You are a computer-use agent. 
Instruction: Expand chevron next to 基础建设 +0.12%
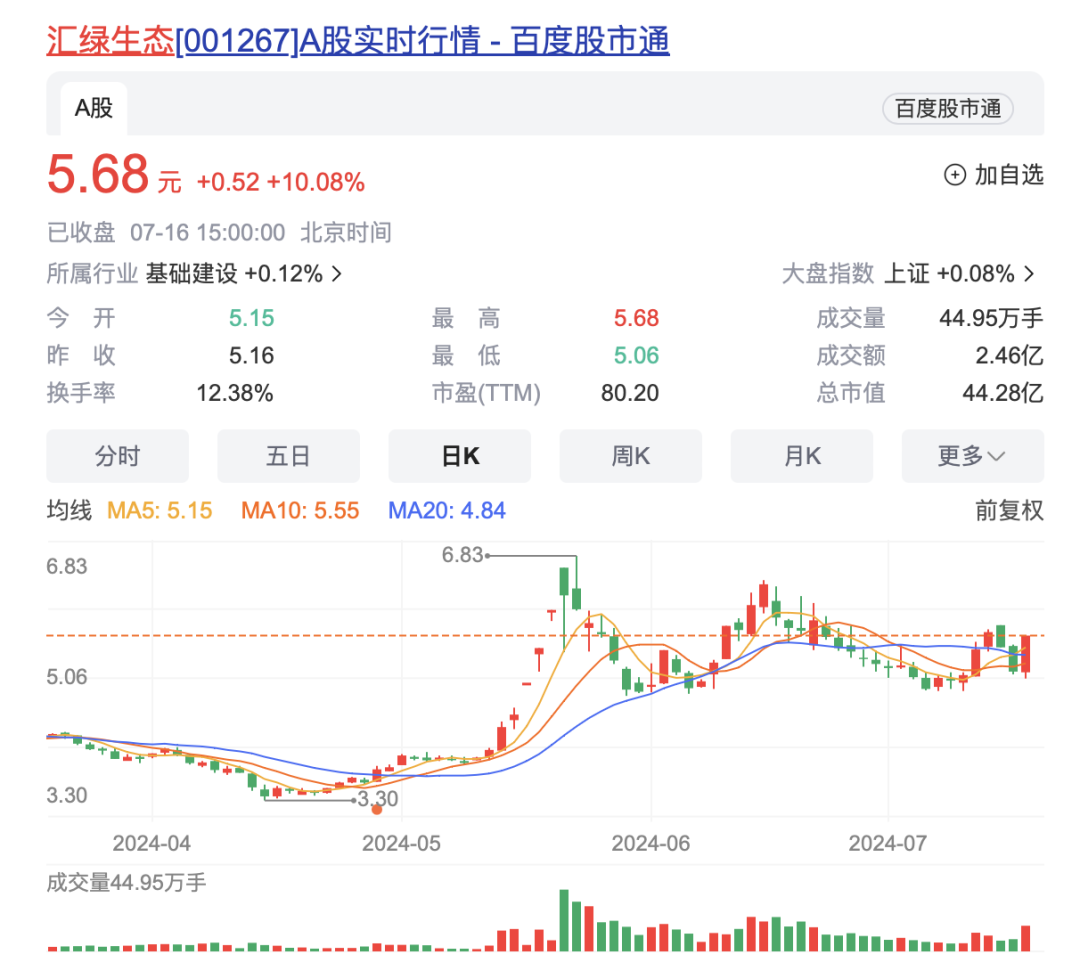[x=337, y=274]
